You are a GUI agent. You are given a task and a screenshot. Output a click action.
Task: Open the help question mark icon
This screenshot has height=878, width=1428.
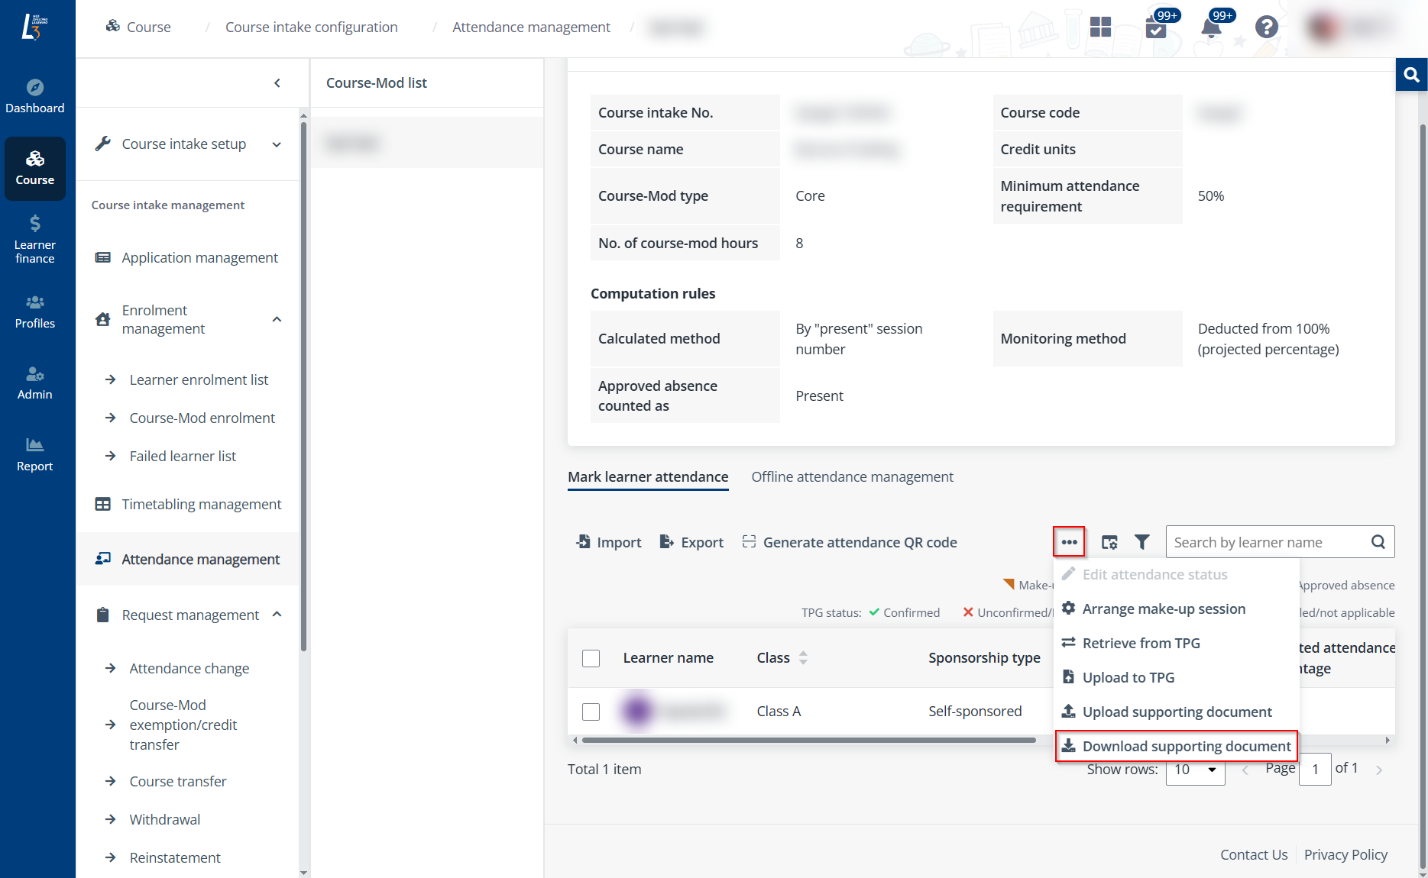click(x=1266, y=28)
